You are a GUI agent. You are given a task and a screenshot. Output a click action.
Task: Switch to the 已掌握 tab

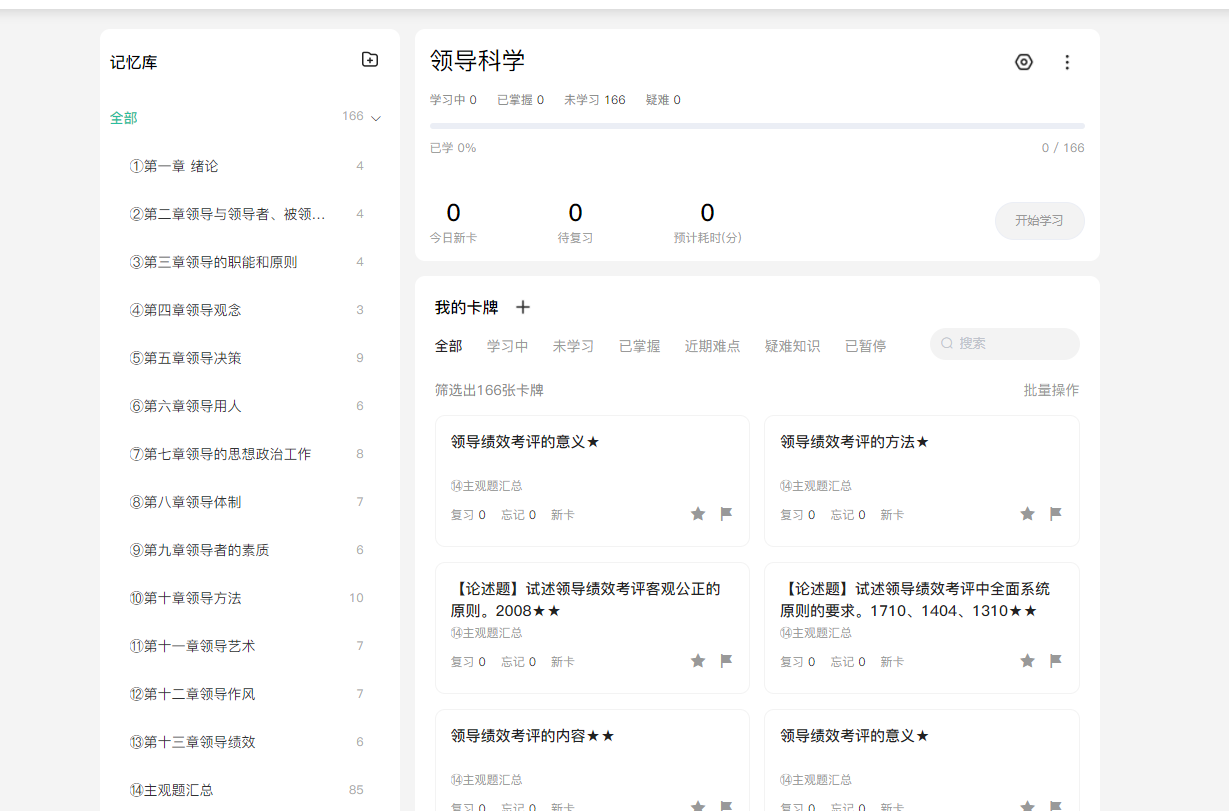639,346
